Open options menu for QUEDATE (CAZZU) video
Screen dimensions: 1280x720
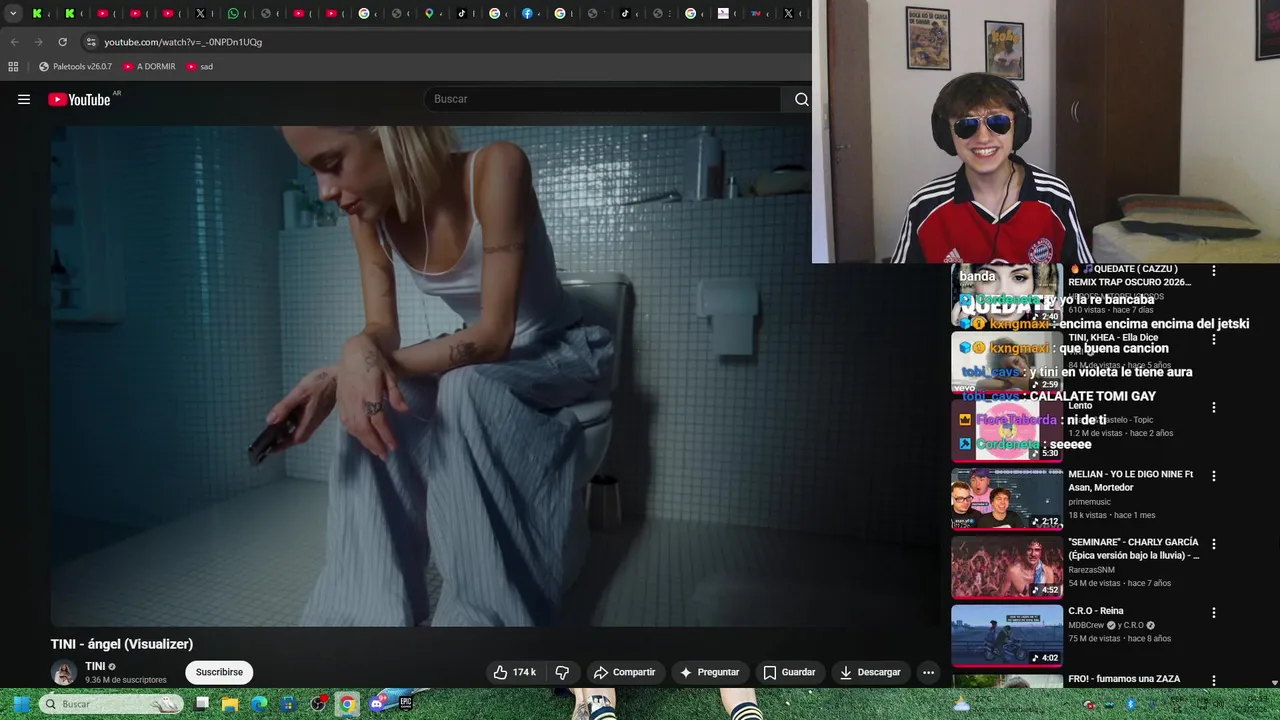pos(1214,271)
